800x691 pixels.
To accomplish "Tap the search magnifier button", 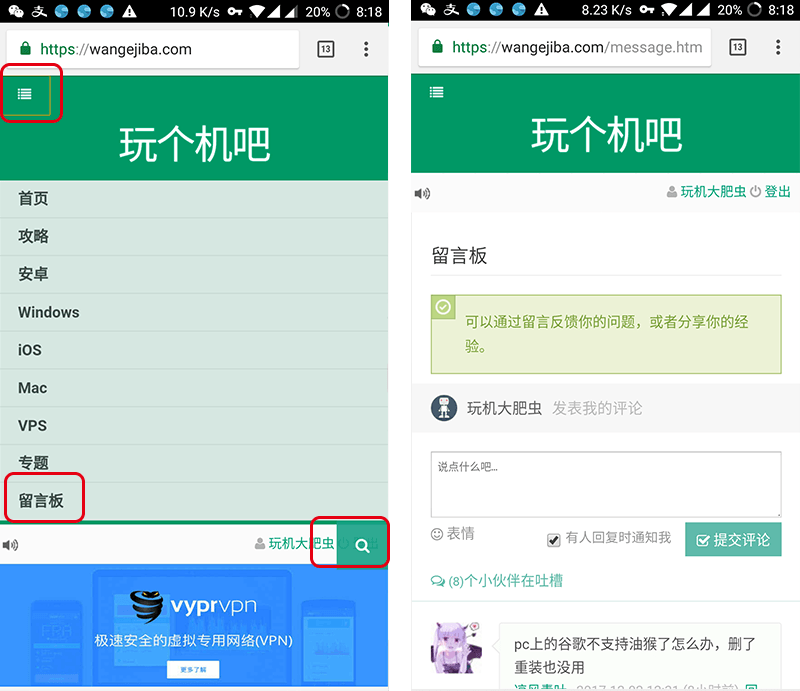I will (362, 545).
